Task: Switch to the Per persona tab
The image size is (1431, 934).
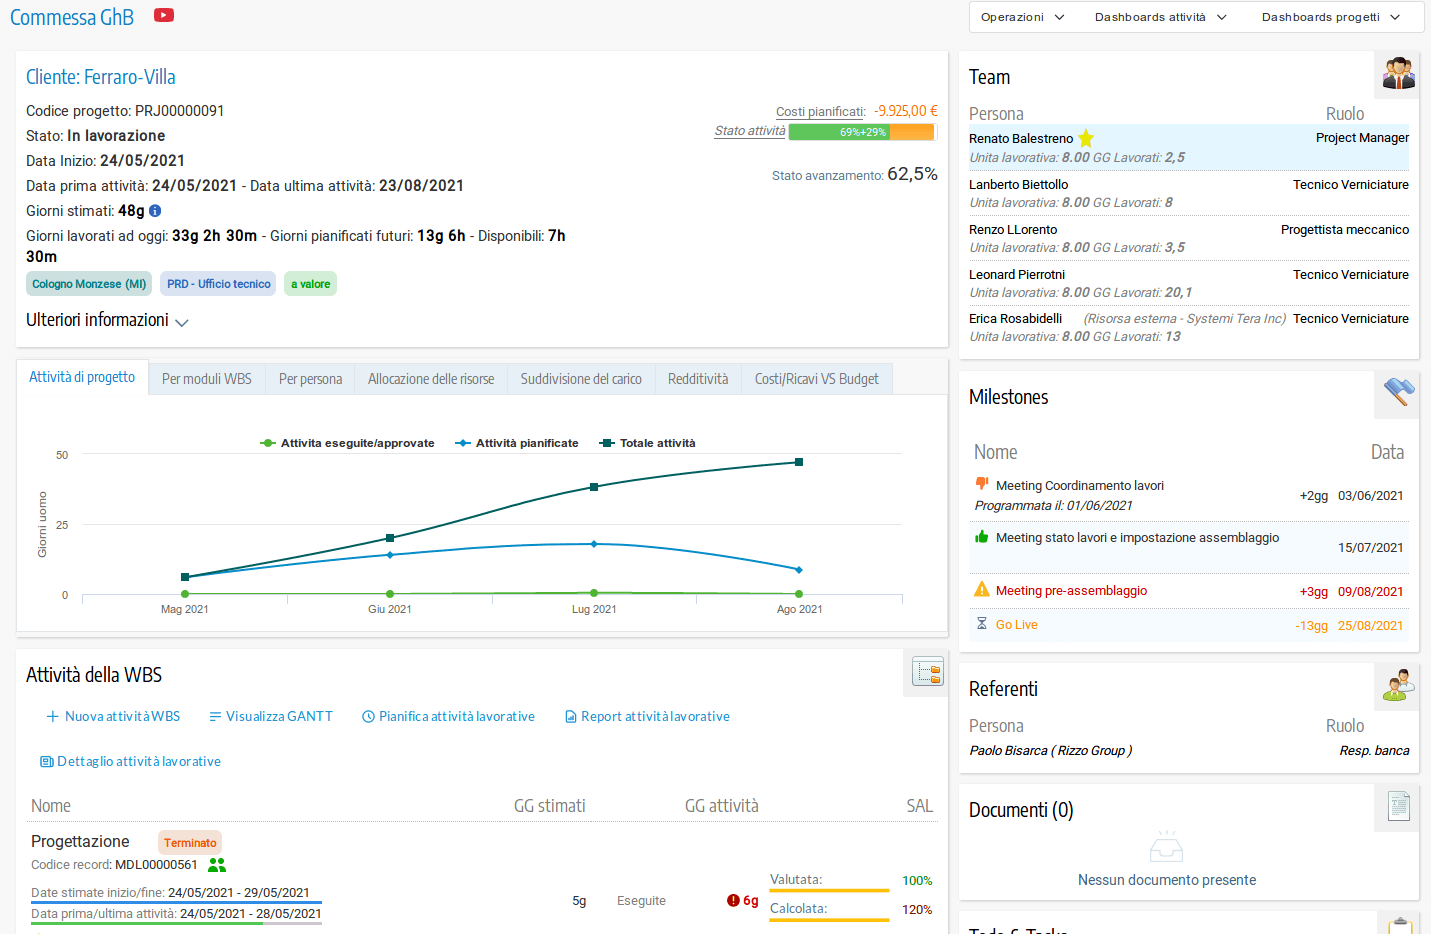Action: (x=311, y=379)
